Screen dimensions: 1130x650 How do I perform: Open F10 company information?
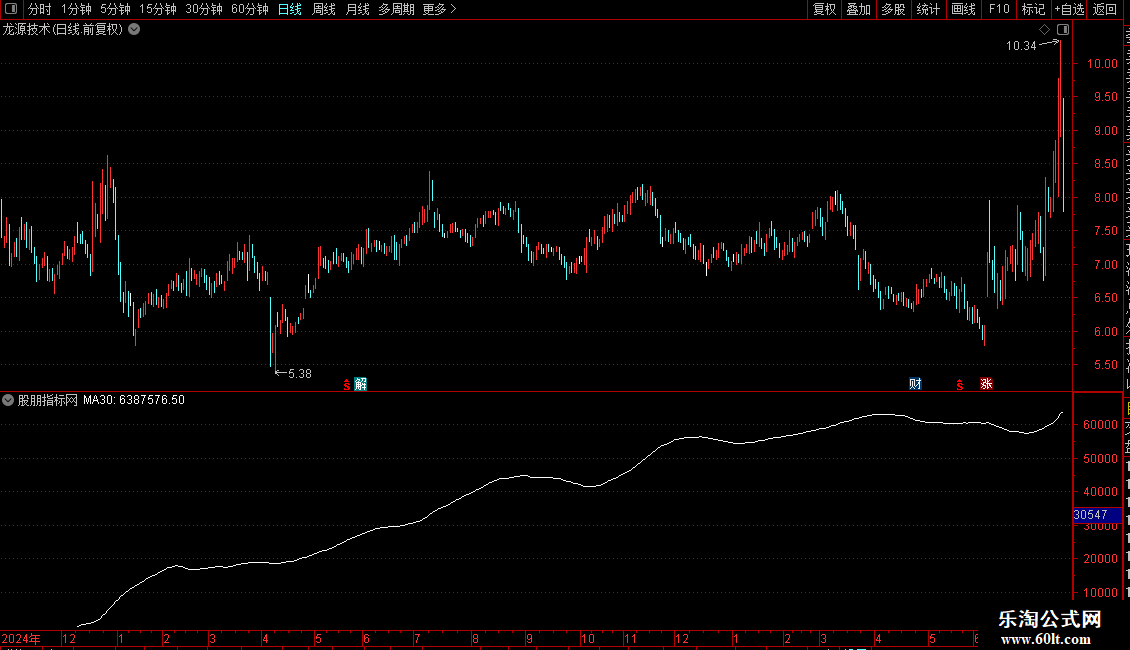(x=999, y=9)
